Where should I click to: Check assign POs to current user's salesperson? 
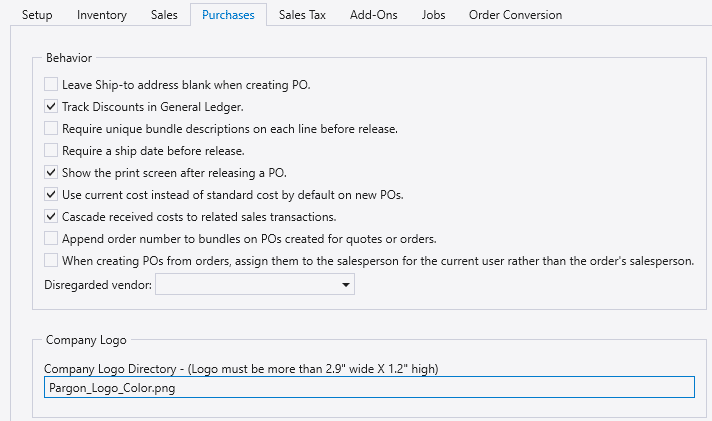click(51, 261)
